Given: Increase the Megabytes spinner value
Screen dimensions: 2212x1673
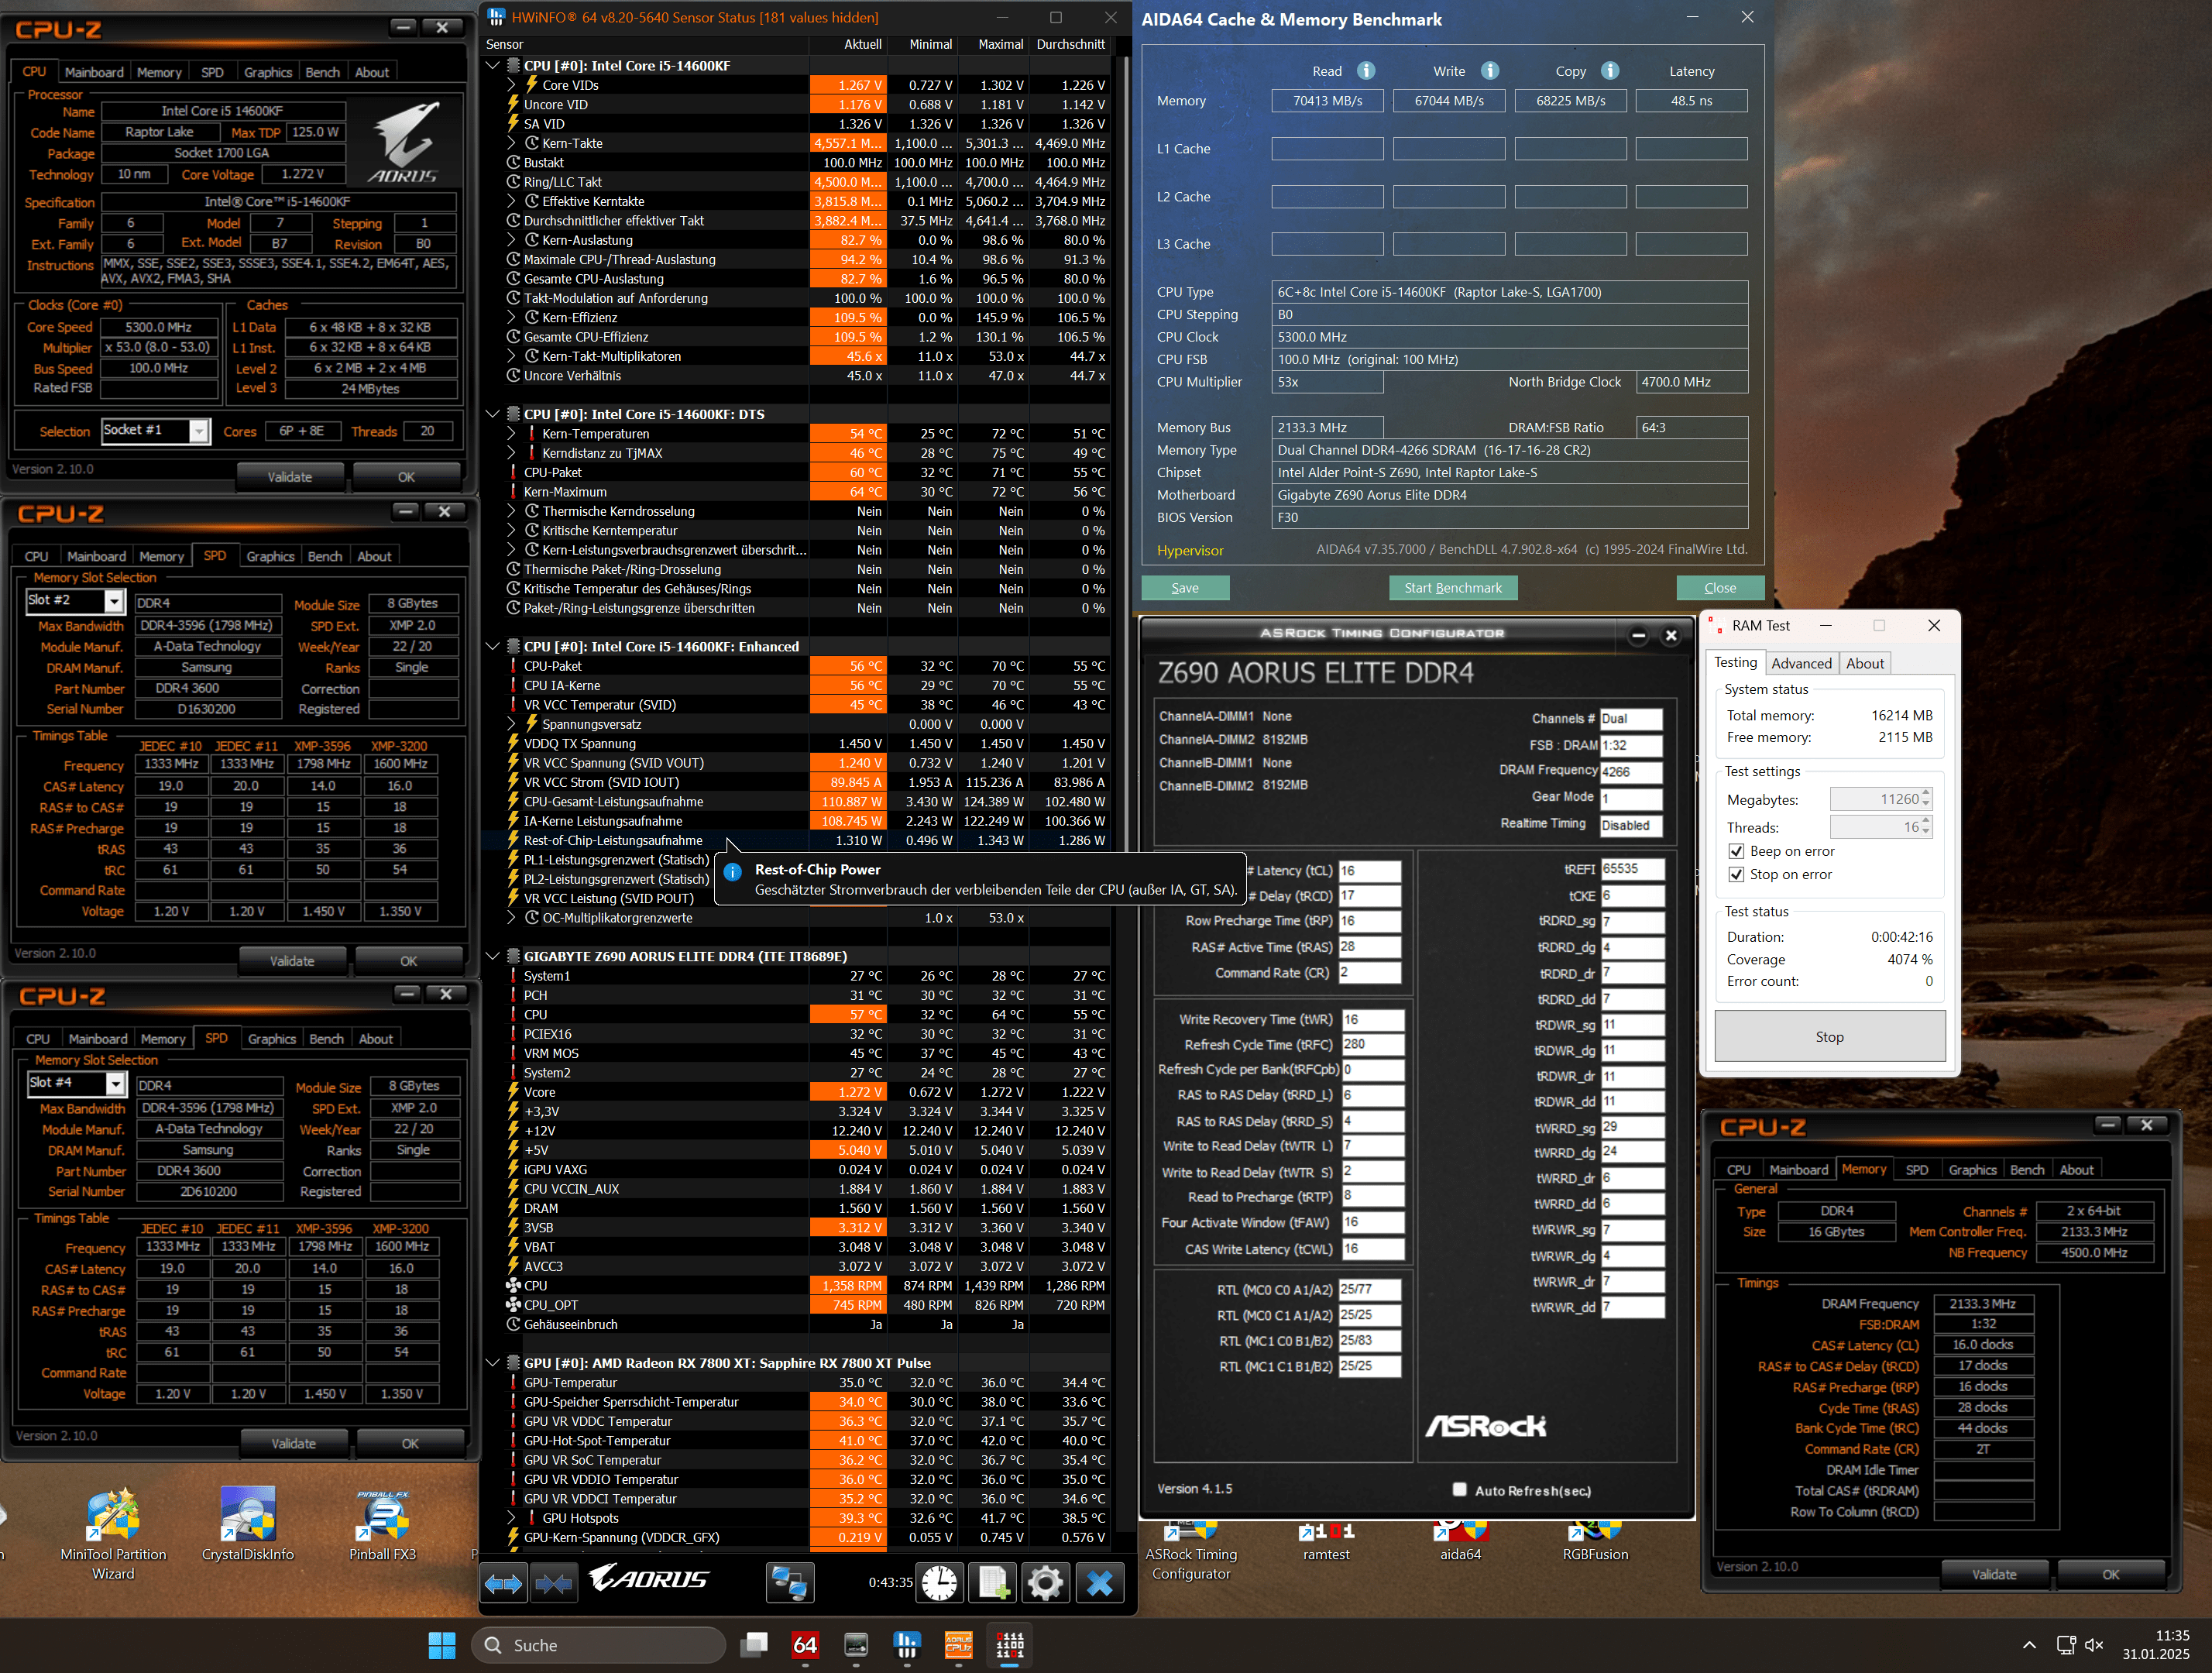Looking at the screenshot, I should point(1926,794).
